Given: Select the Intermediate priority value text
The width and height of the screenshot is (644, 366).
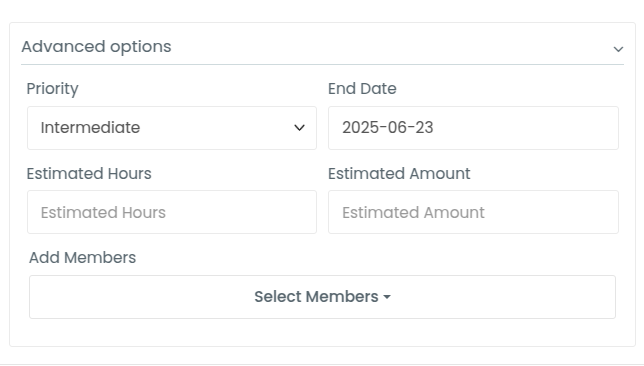Looking at the screenshot, I should point(90,128).
